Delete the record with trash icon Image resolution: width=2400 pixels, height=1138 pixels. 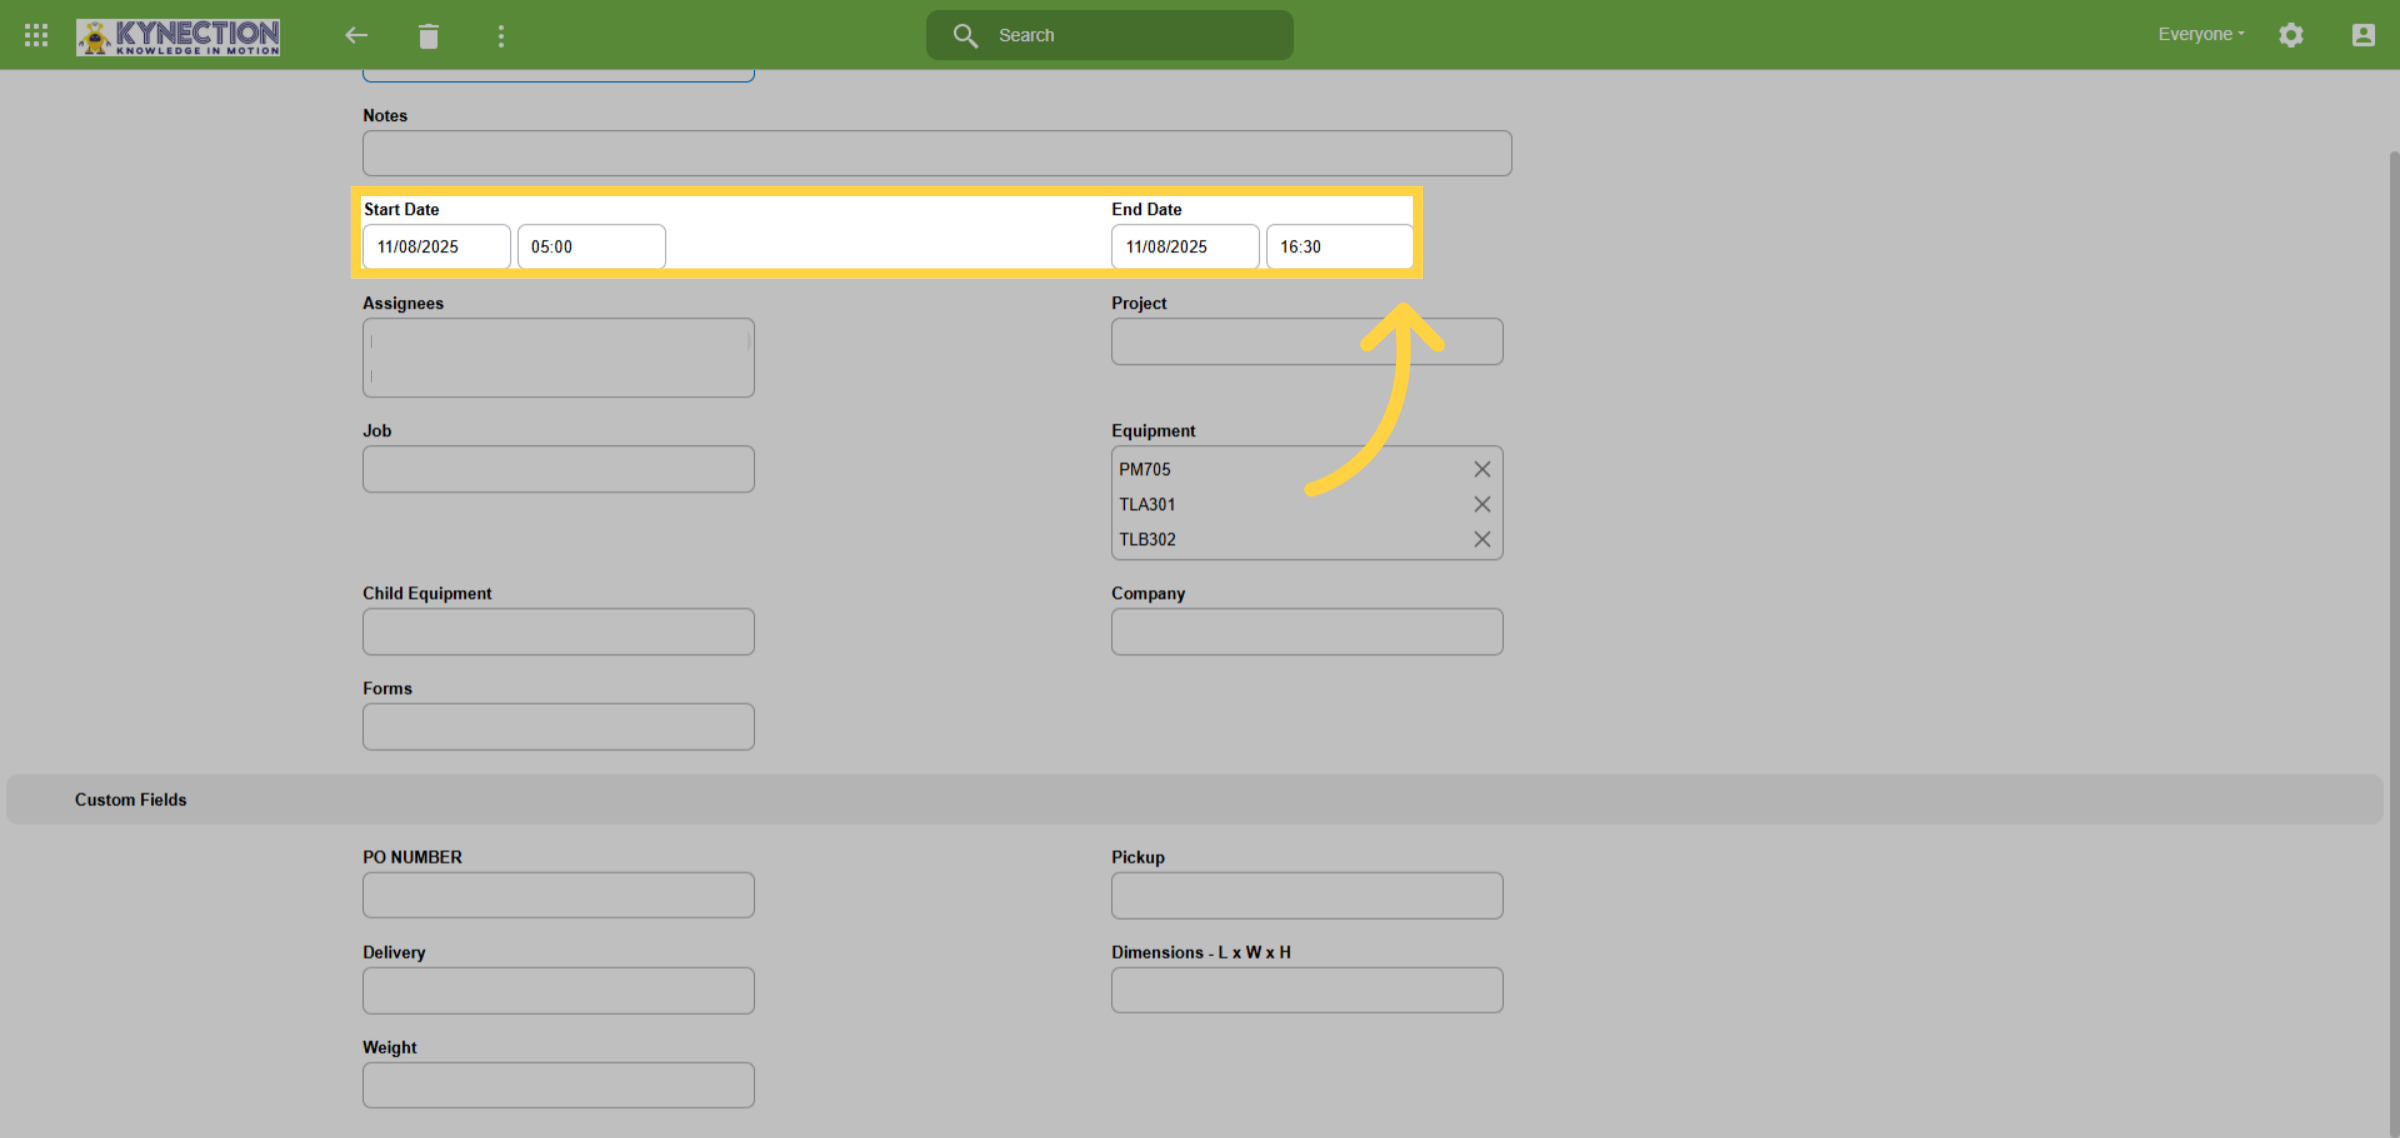click(x=429, y=36)
